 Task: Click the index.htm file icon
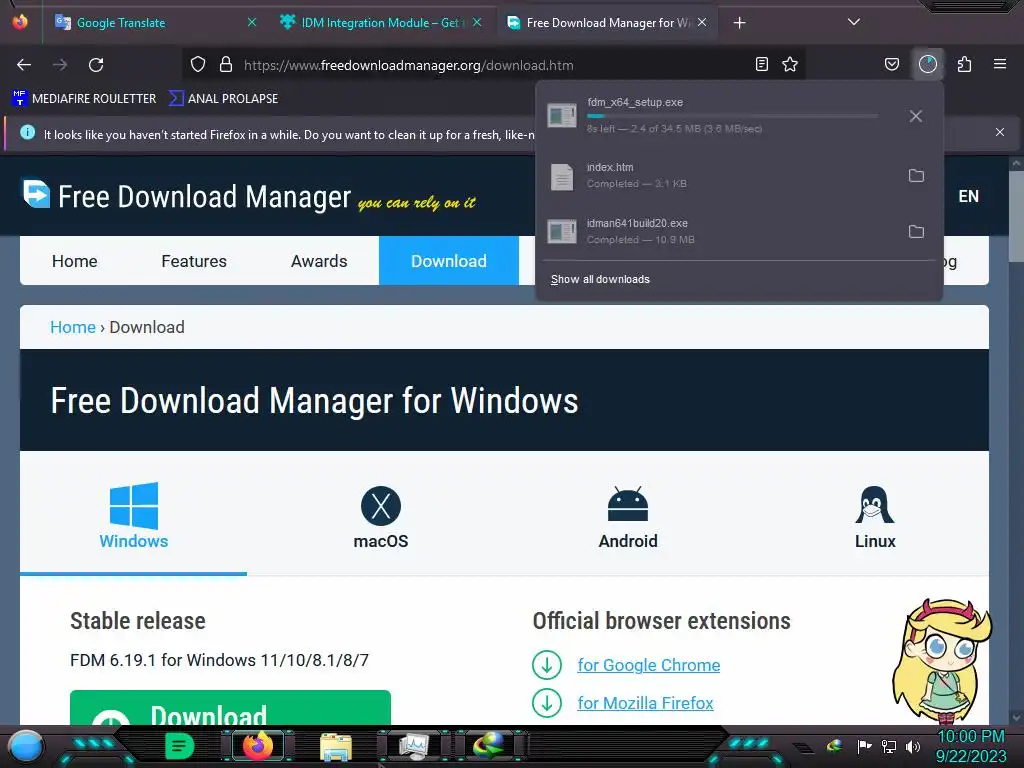tap(562, 176)
